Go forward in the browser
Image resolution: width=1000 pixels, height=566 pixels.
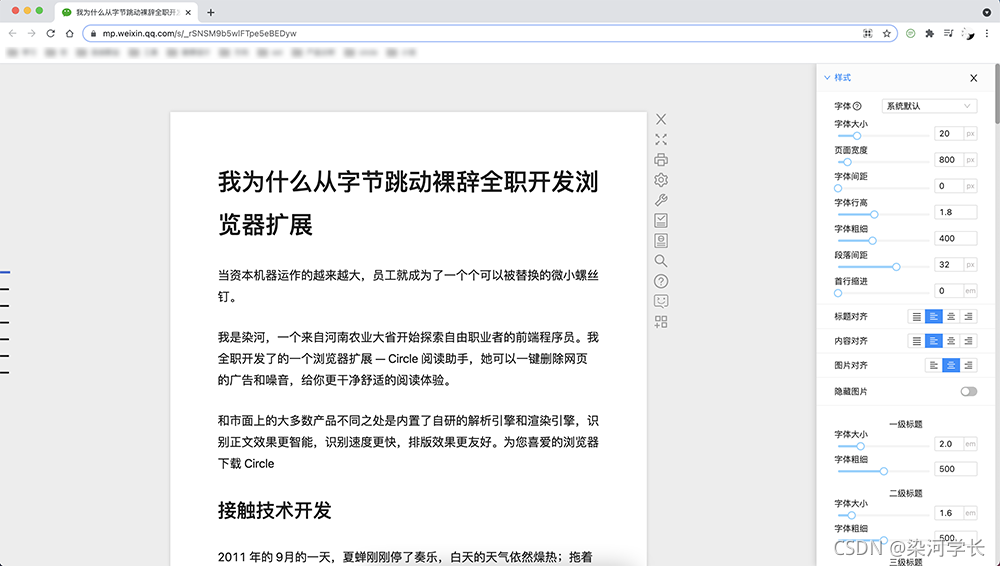tap(31, 33)
